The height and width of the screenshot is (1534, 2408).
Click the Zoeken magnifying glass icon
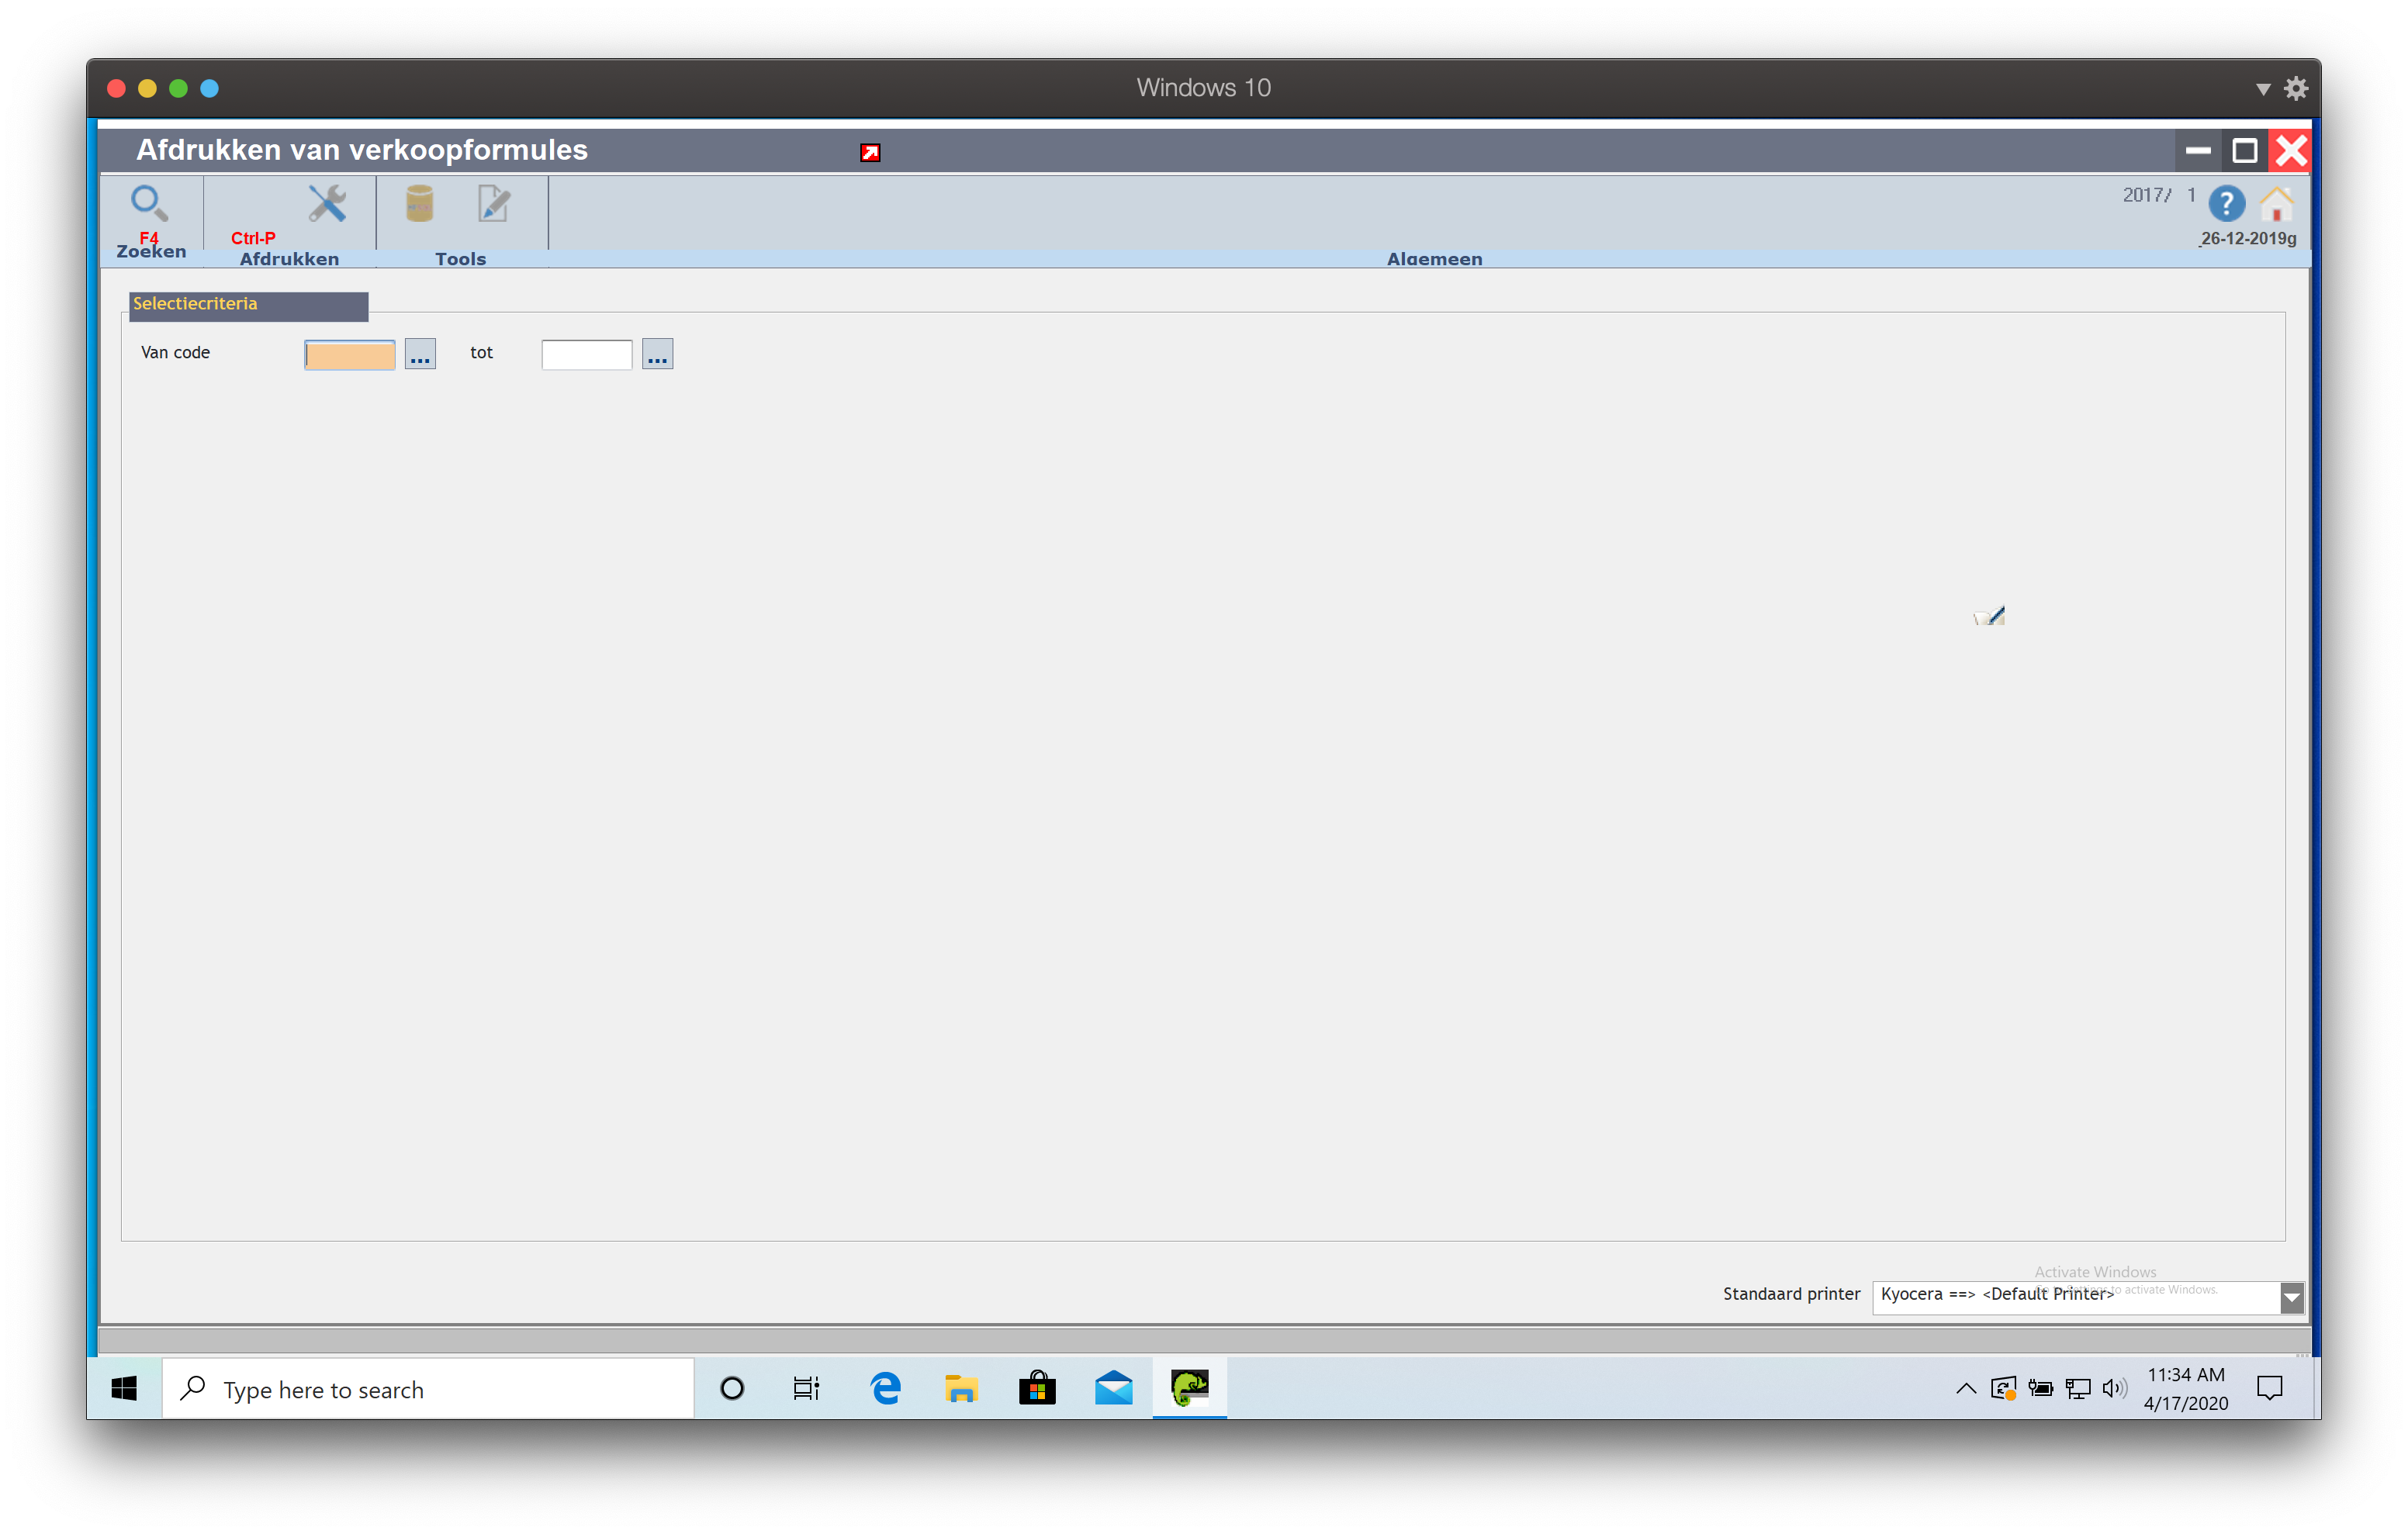149,203
